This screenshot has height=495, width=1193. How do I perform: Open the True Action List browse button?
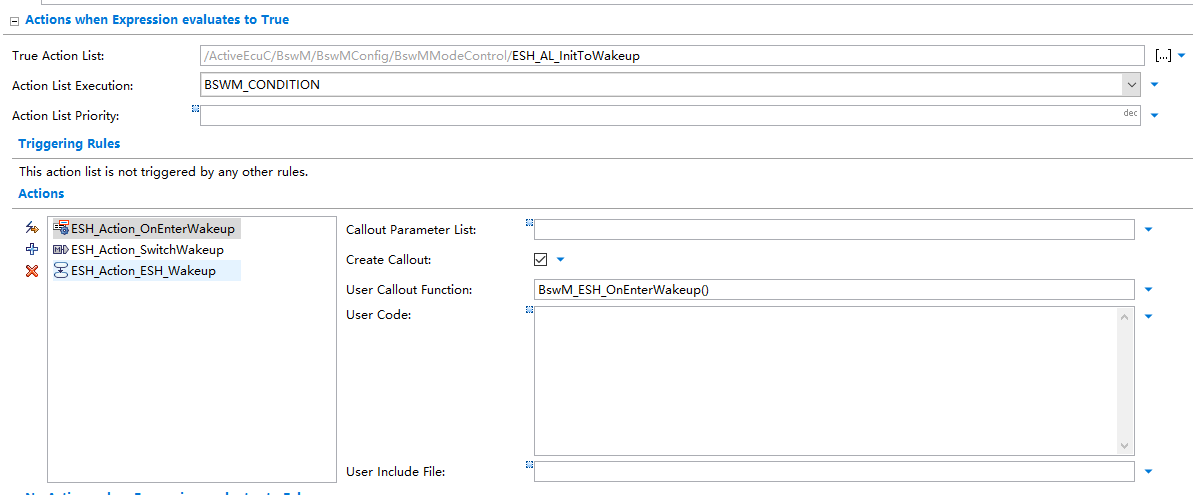pos(1163,55)
